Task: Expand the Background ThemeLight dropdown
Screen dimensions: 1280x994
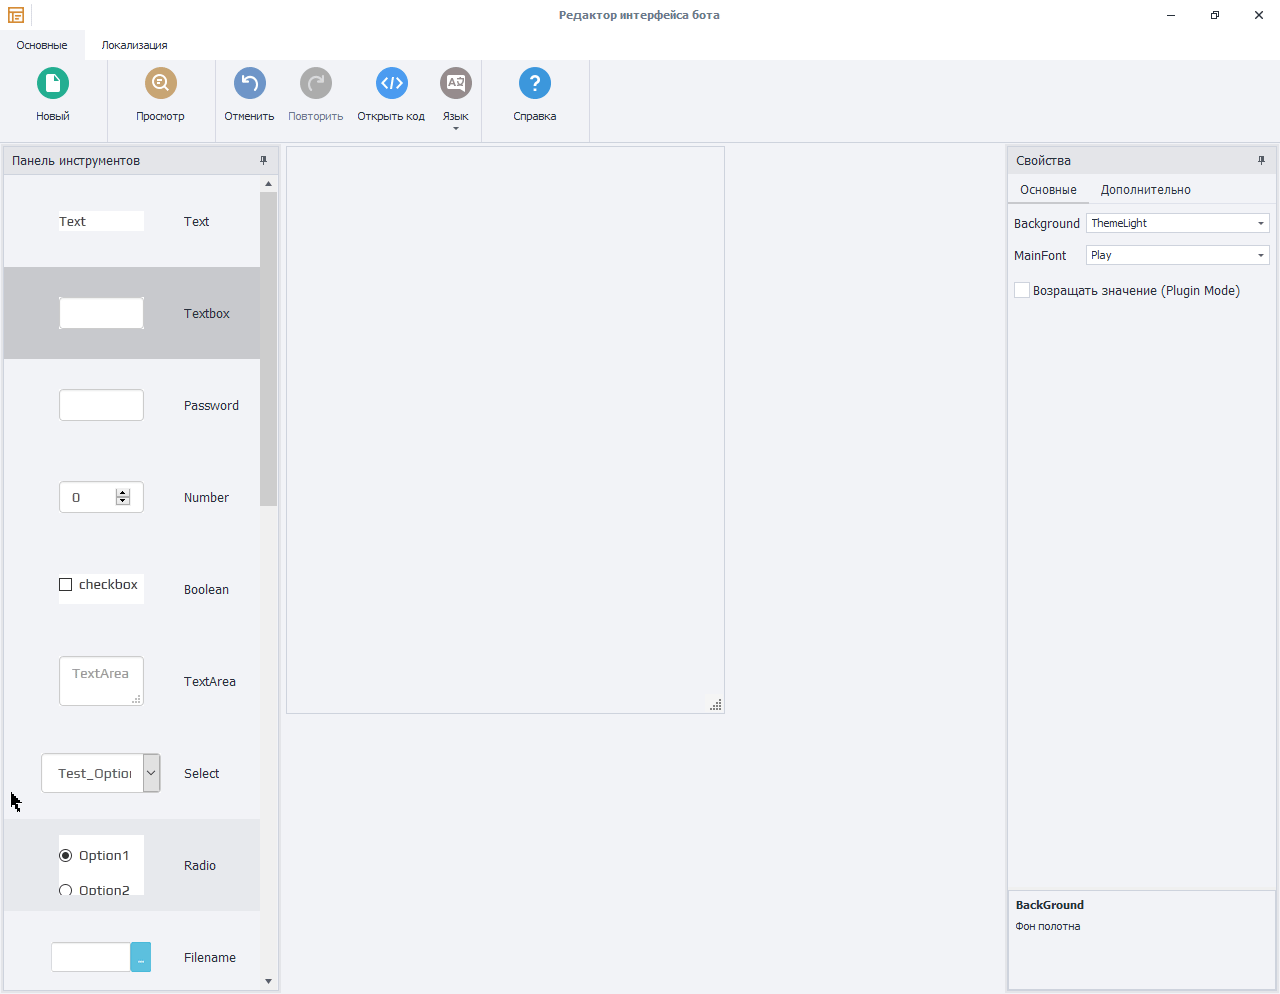Action: tap(1260, 224)
